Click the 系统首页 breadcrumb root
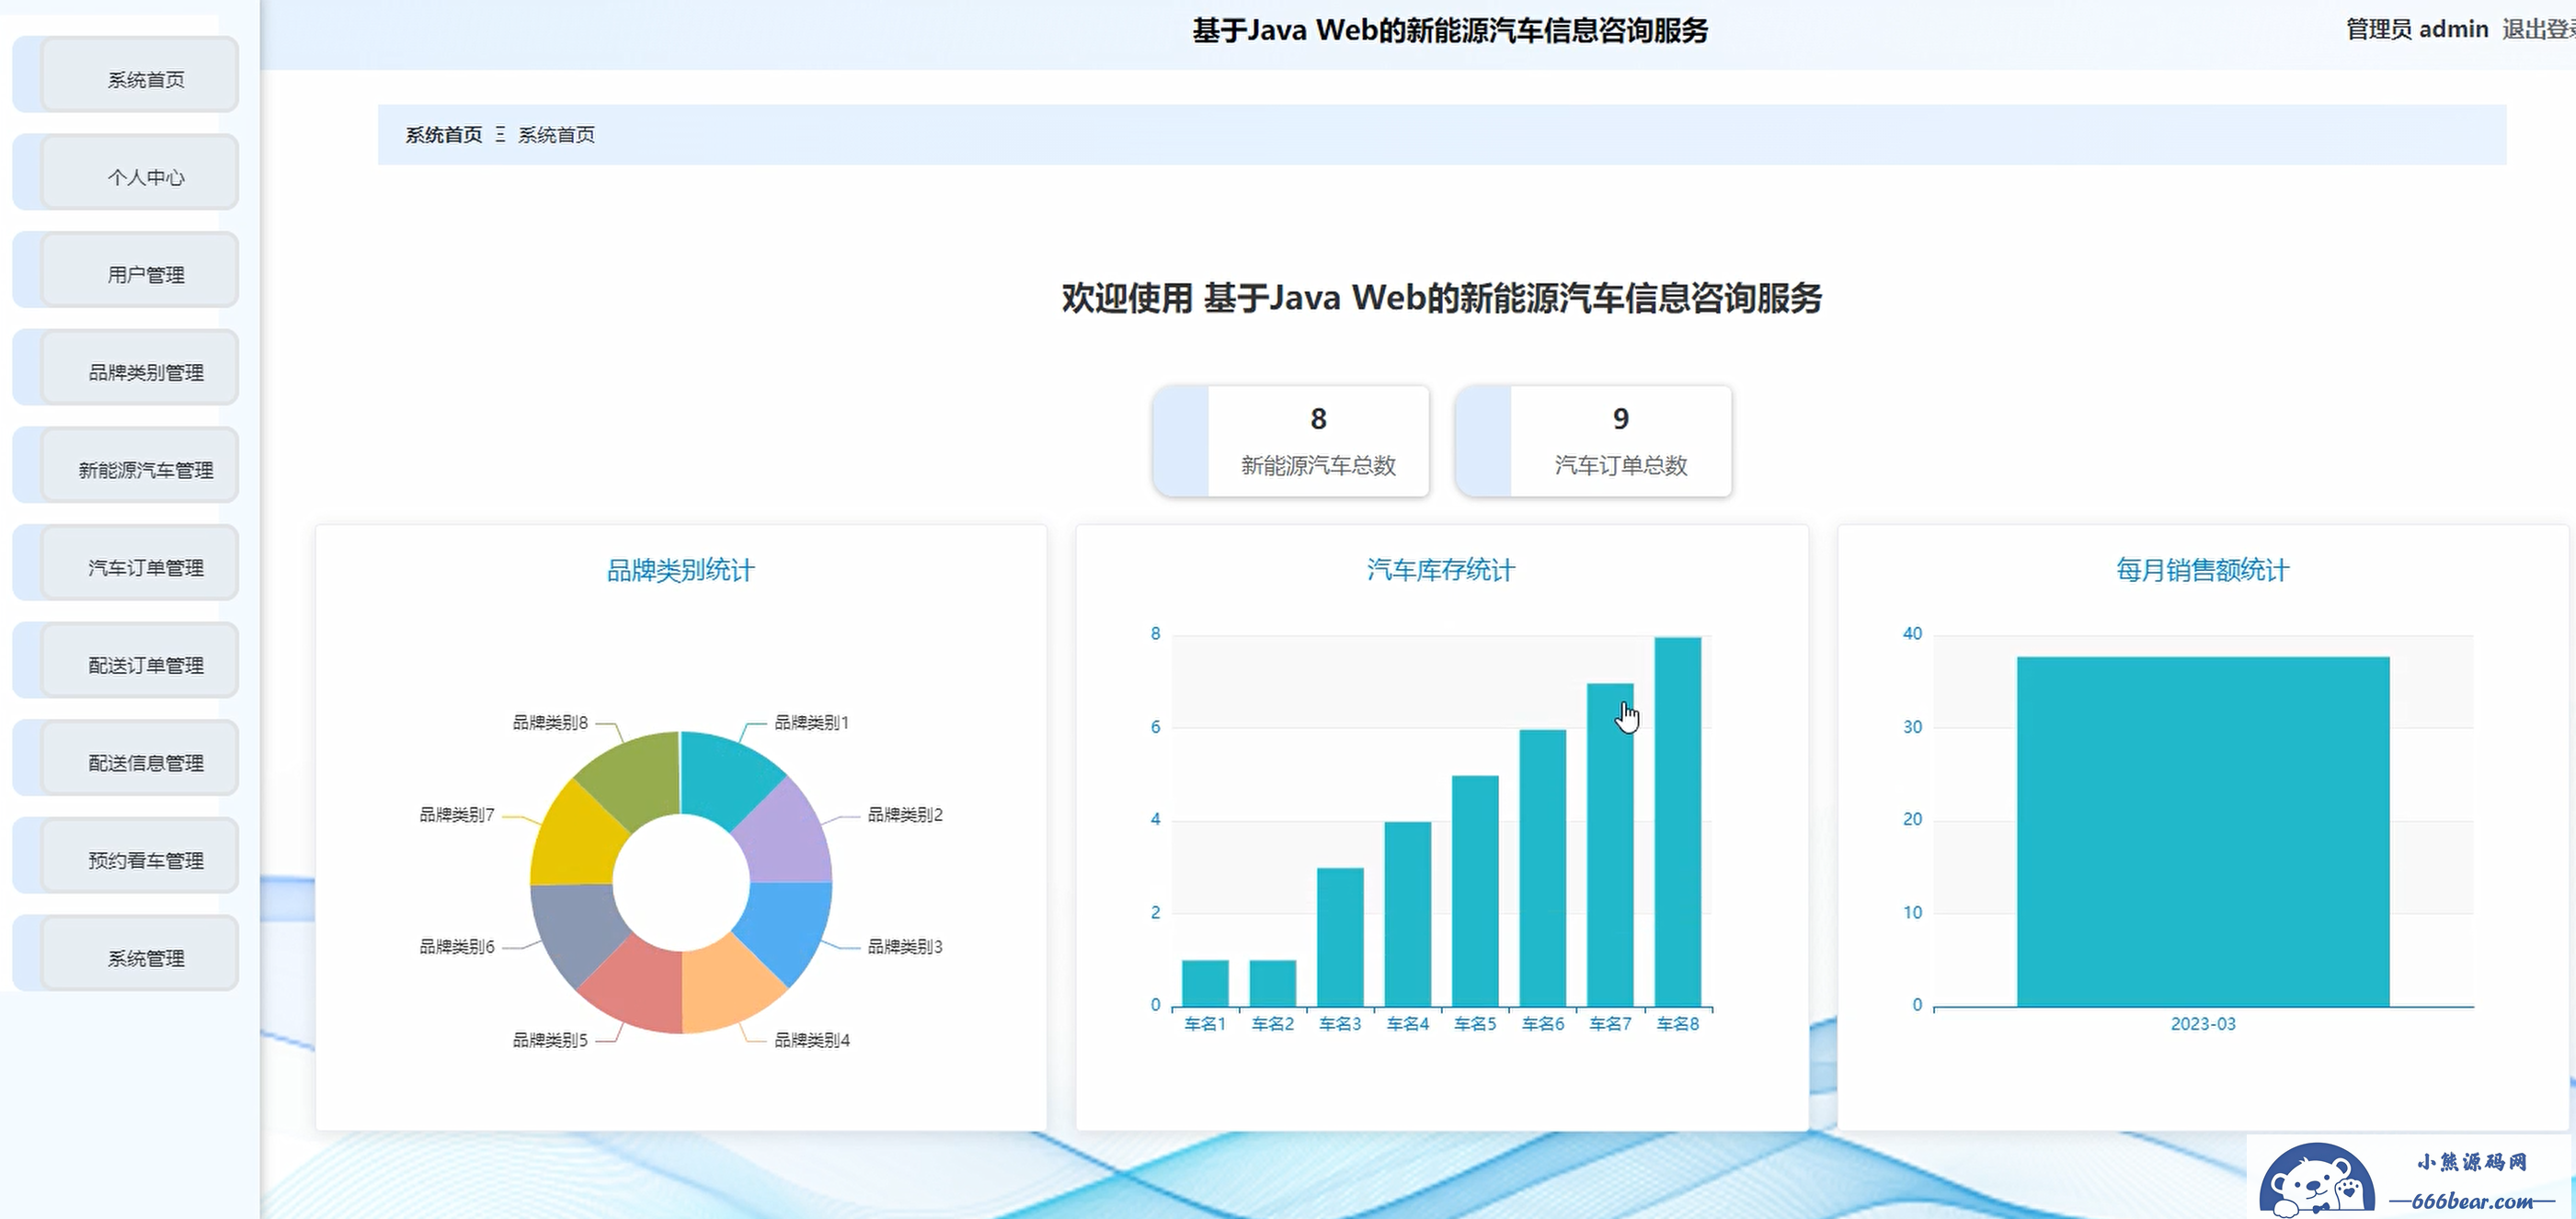The width and height of the screenshot is (2576, 1219). [x=443, y=134]
